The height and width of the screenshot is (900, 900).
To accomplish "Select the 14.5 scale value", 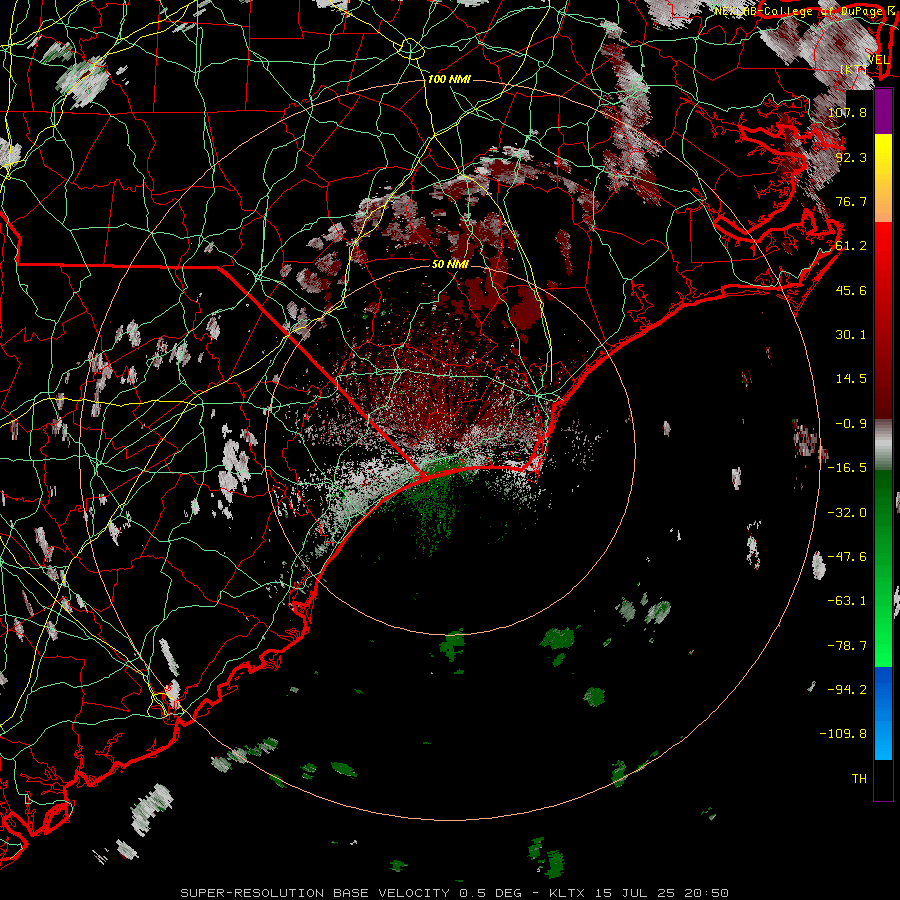I will [x=851, y=379].
